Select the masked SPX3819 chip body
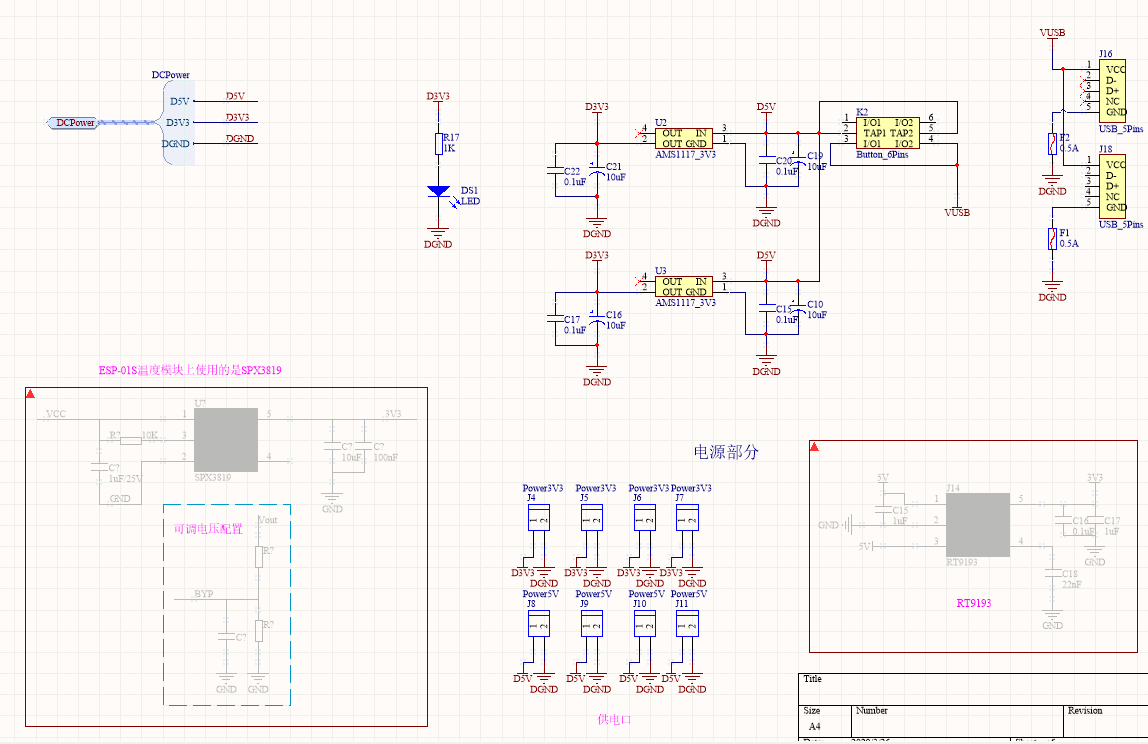Screen dimensions: 1148x744 (226, 439)
